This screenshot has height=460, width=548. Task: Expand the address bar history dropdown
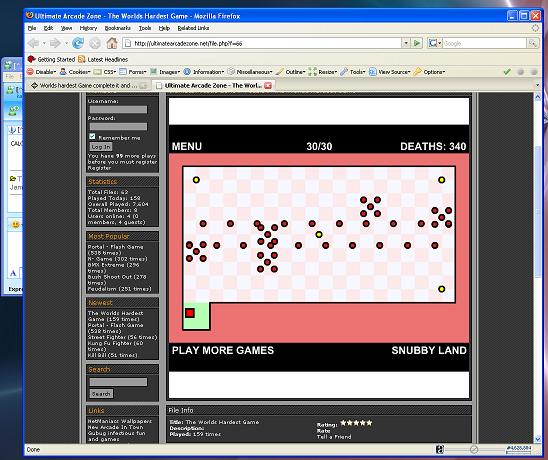pos(405,43)
